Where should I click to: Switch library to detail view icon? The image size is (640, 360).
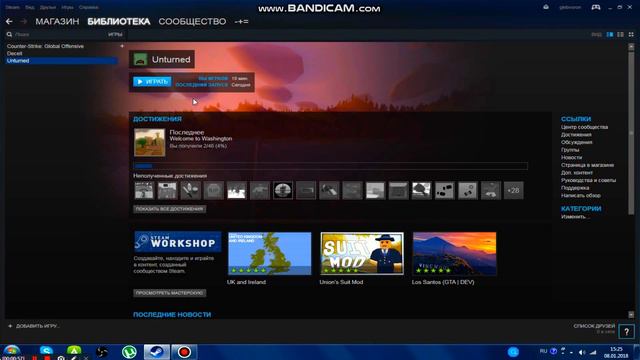pyautogui.click(x=610, y=35)
